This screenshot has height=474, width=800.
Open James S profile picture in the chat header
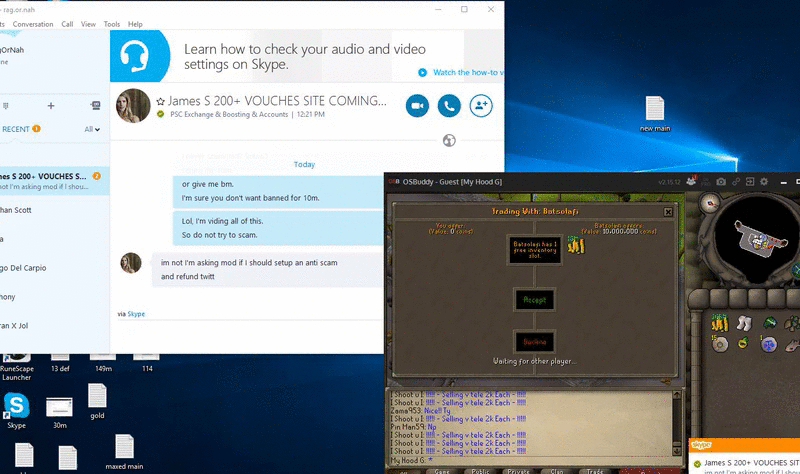[133, 106]
